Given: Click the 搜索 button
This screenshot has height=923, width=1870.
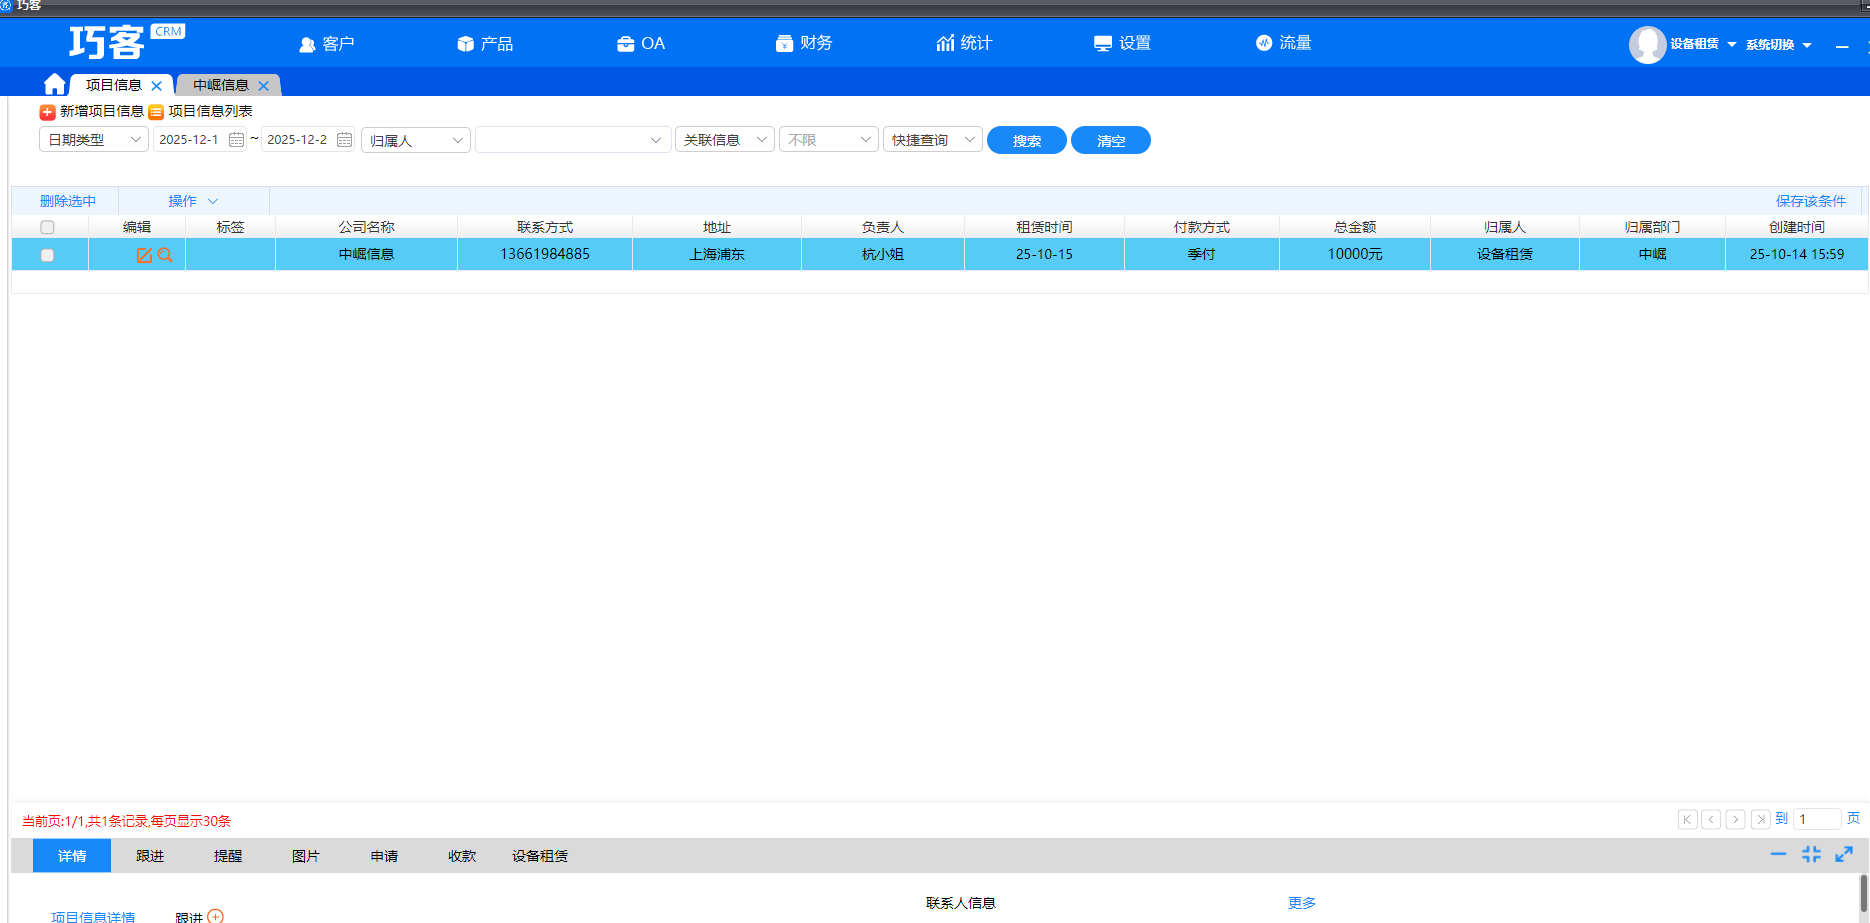Looking at the screenshot, I should pos(1026,141).
